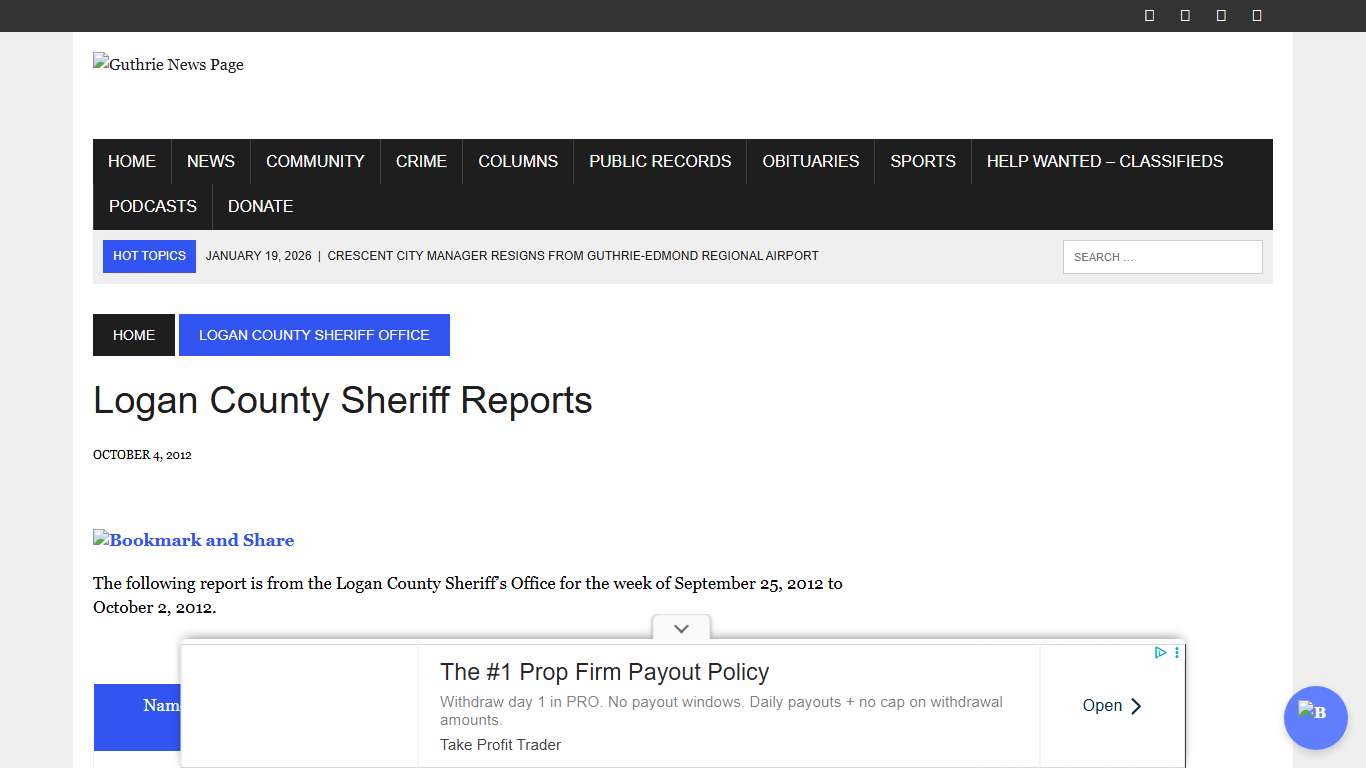The width and height of the screenshot is (1366, 768).
Task: Click the AdChoices triangle icon on the ad
Action: (1159, 652)
